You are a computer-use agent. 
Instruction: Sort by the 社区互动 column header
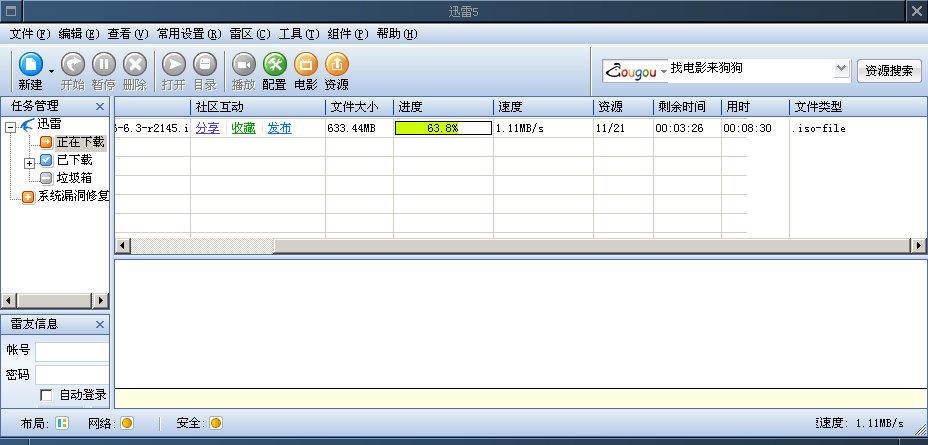[x=257, y=107]
